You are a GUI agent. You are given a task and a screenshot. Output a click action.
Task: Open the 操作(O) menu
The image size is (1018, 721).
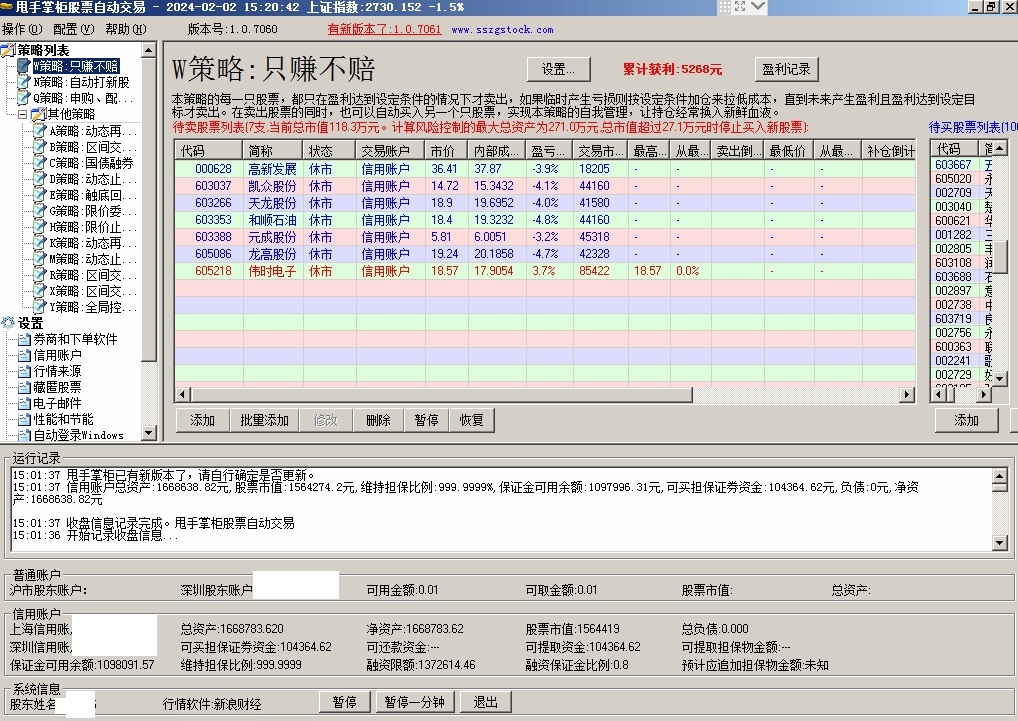pos(22,29)
